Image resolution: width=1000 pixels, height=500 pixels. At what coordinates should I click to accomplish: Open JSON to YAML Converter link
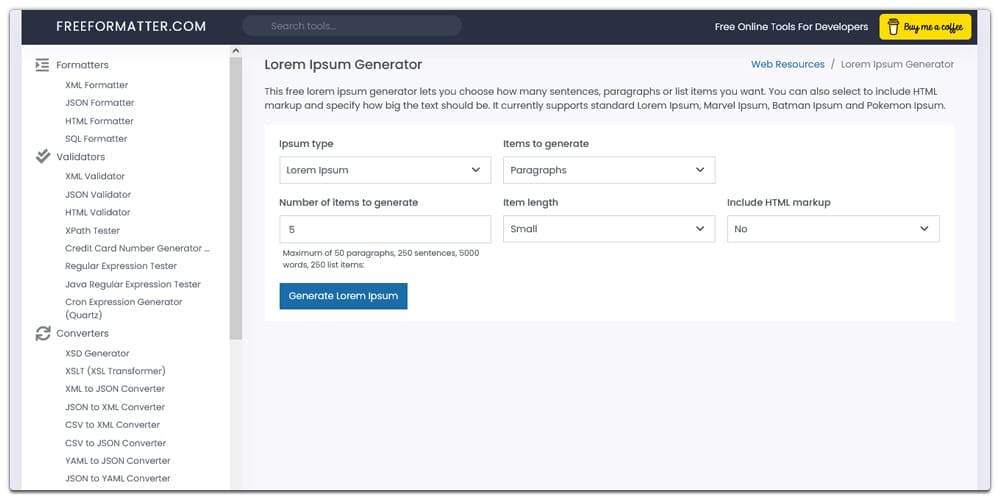(x=118, y=478)
